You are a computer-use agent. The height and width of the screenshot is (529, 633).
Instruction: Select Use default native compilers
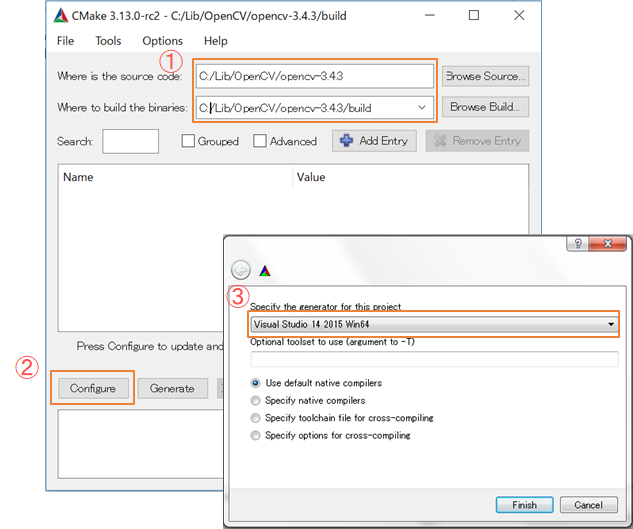click(x=255, y=383)
